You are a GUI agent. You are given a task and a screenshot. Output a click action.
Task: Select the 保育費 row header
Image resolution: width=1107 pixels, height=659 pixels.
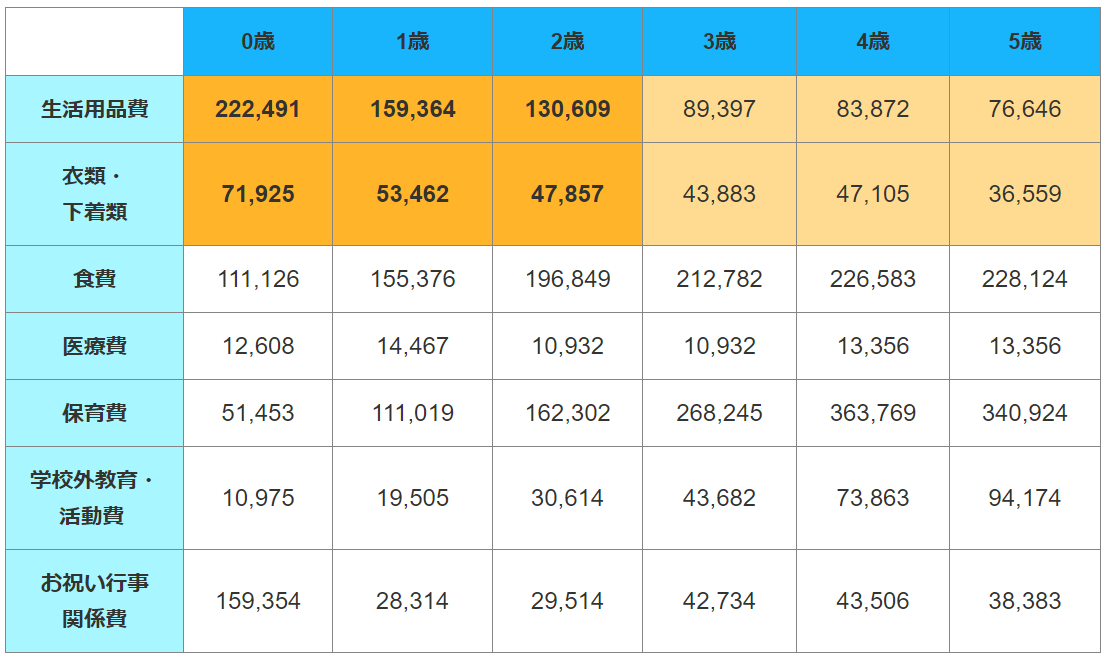(95, 413)
